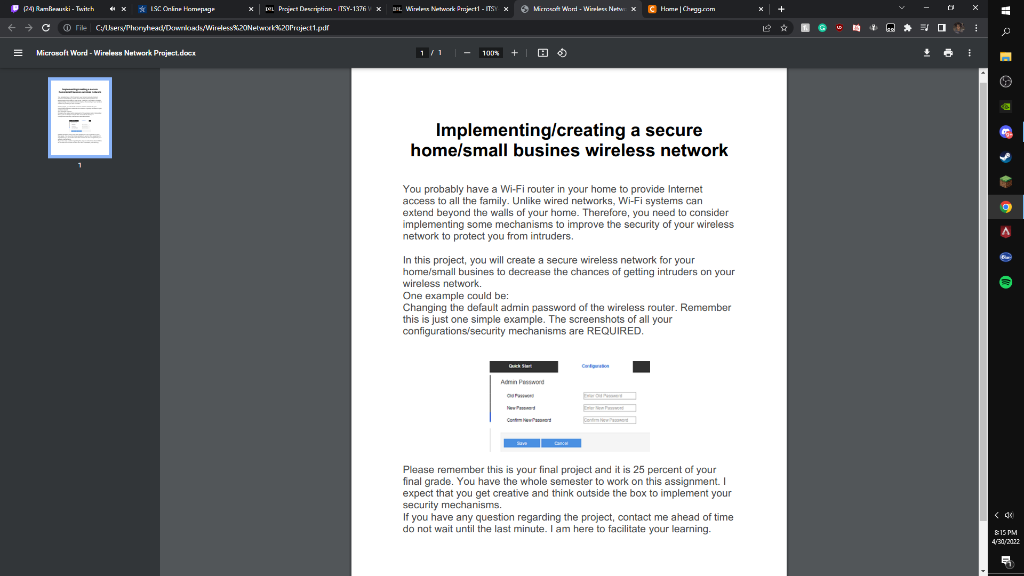
Task: Select the zoom out icon
Action: (466, 54)
